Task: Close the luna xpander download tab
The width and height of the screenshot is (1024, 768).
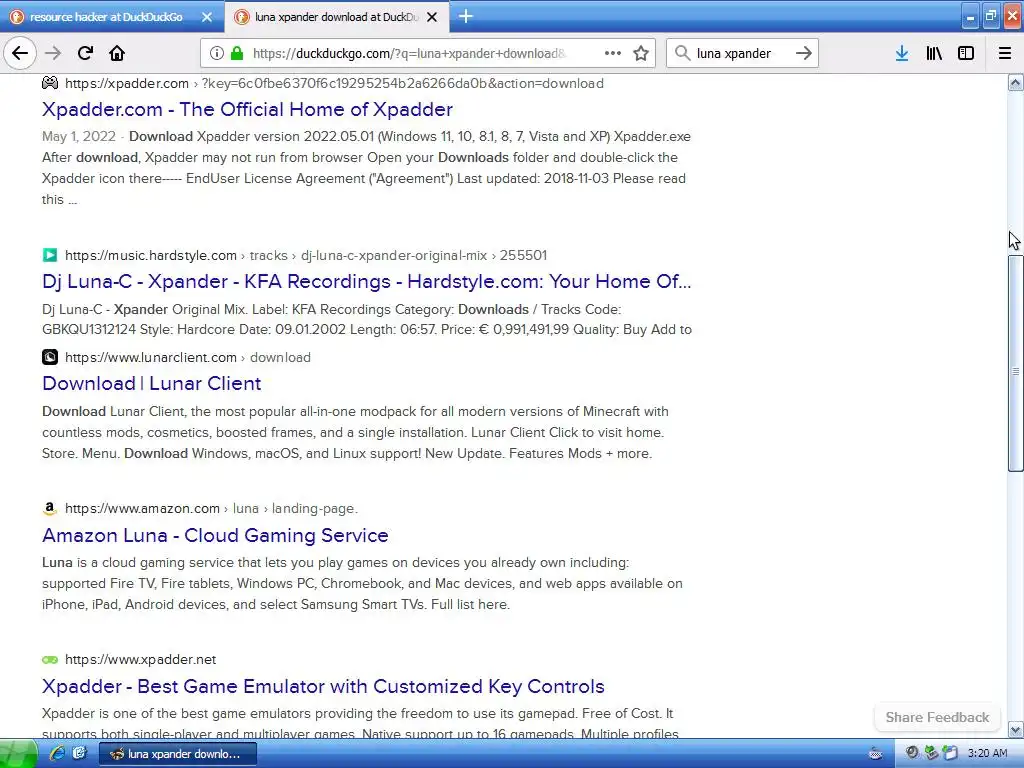Action: [432, 17]
